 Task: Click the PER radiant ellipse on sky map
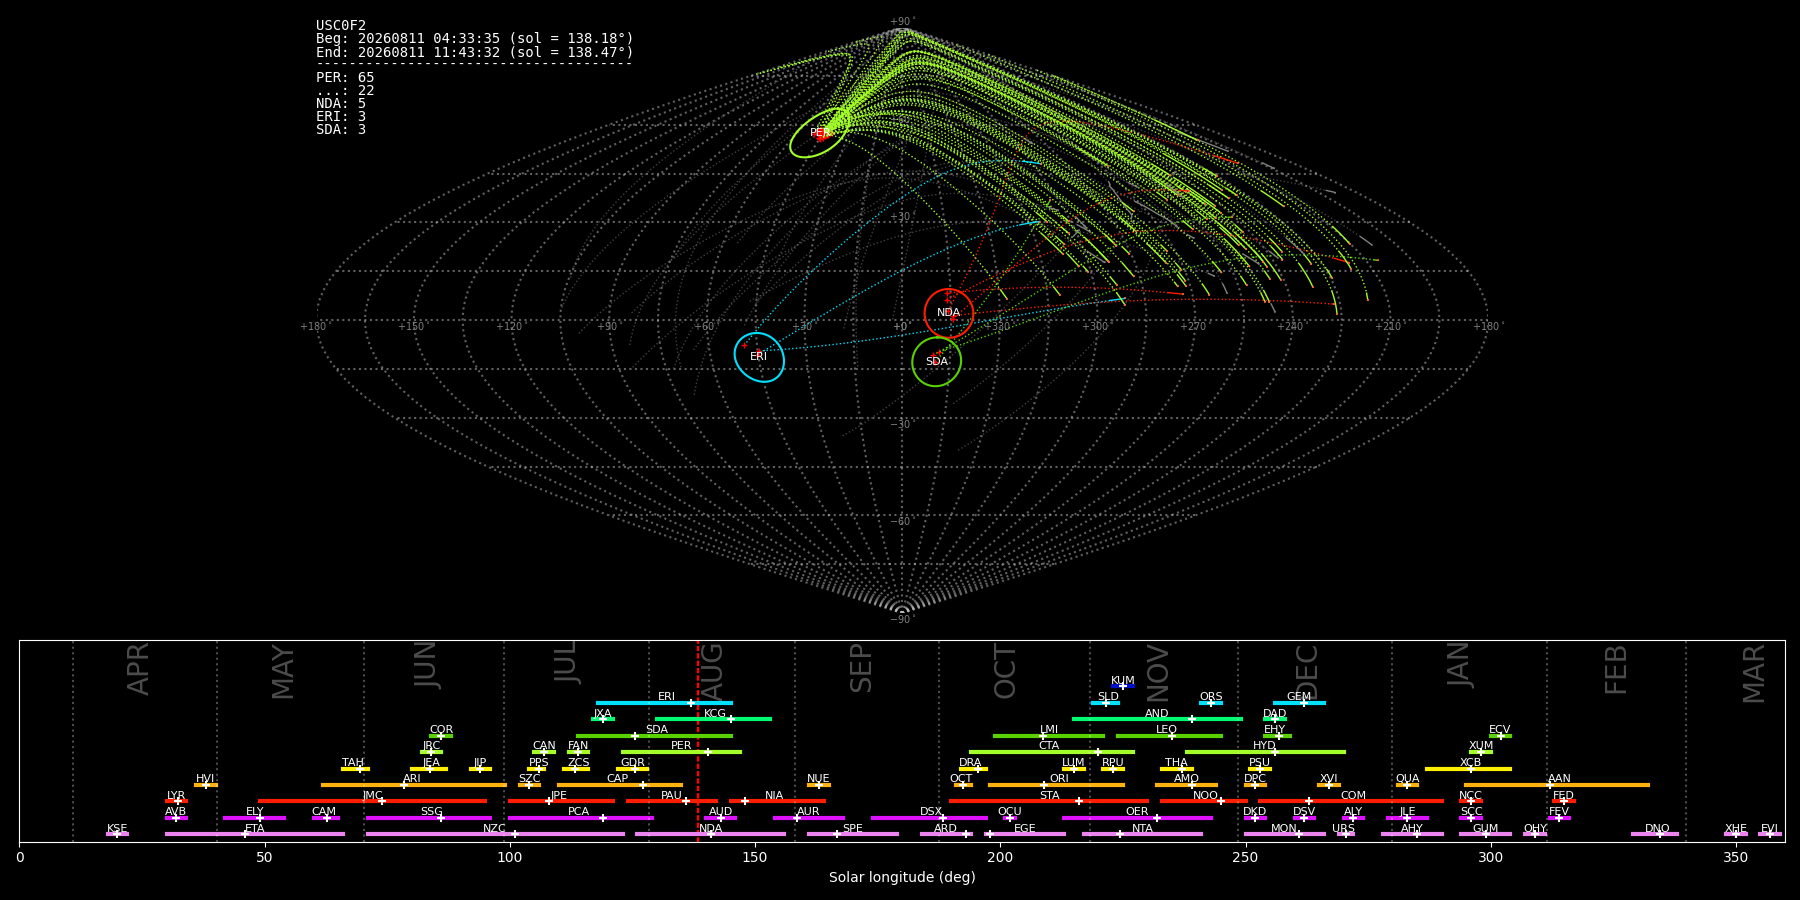(x=820, y=133)
